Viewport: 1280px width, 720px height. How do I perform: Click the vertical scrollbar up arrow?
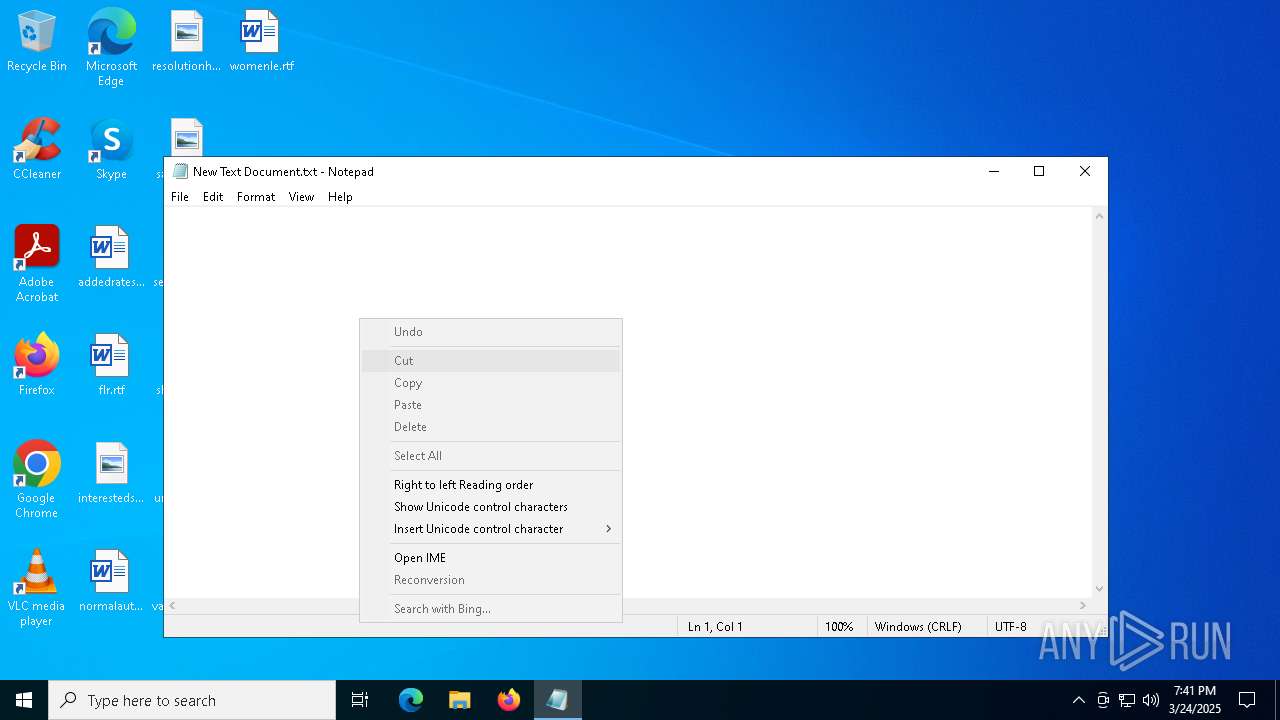1099,216
